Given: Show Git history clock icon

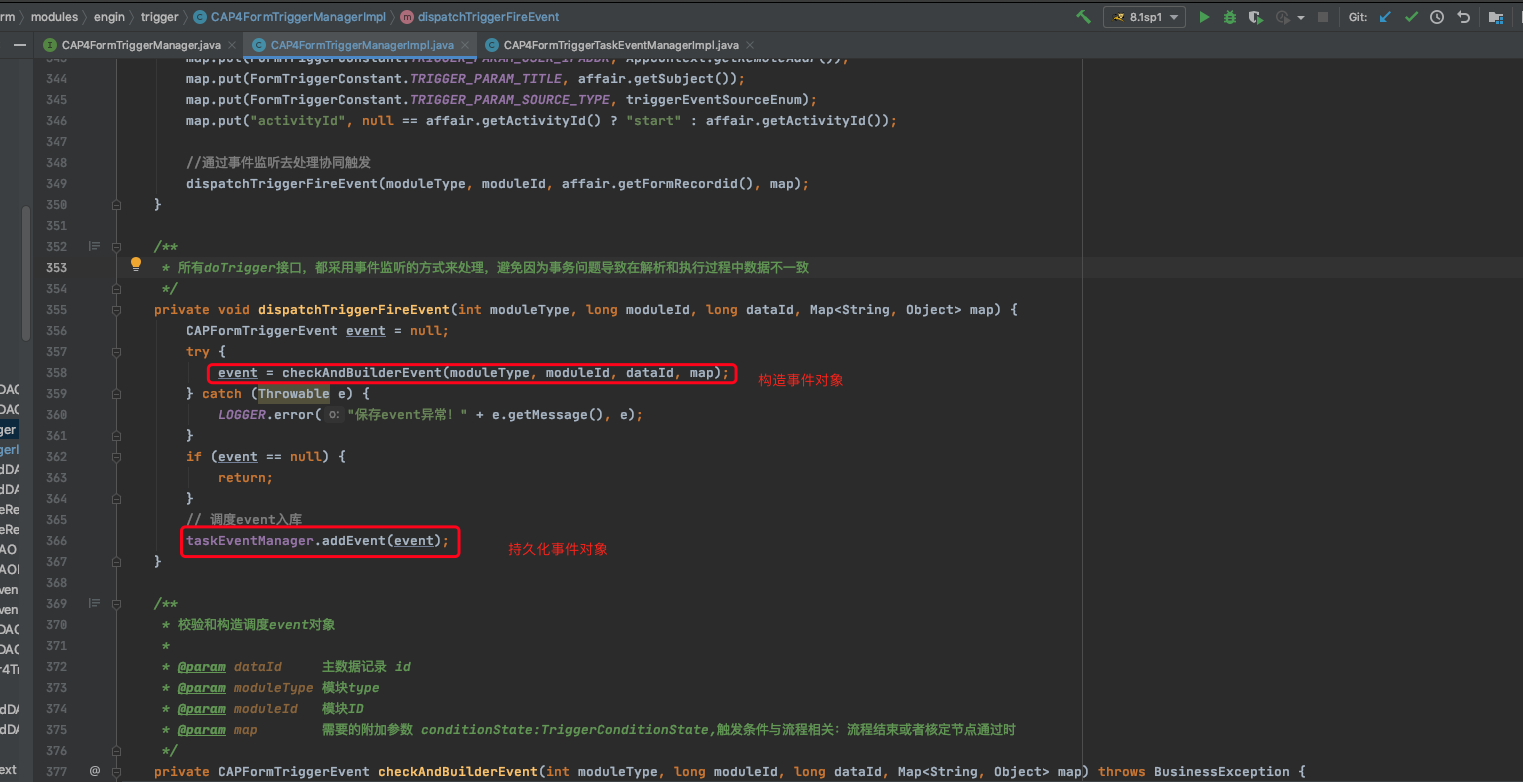Looking at the screenshot, I should 1437,17.
